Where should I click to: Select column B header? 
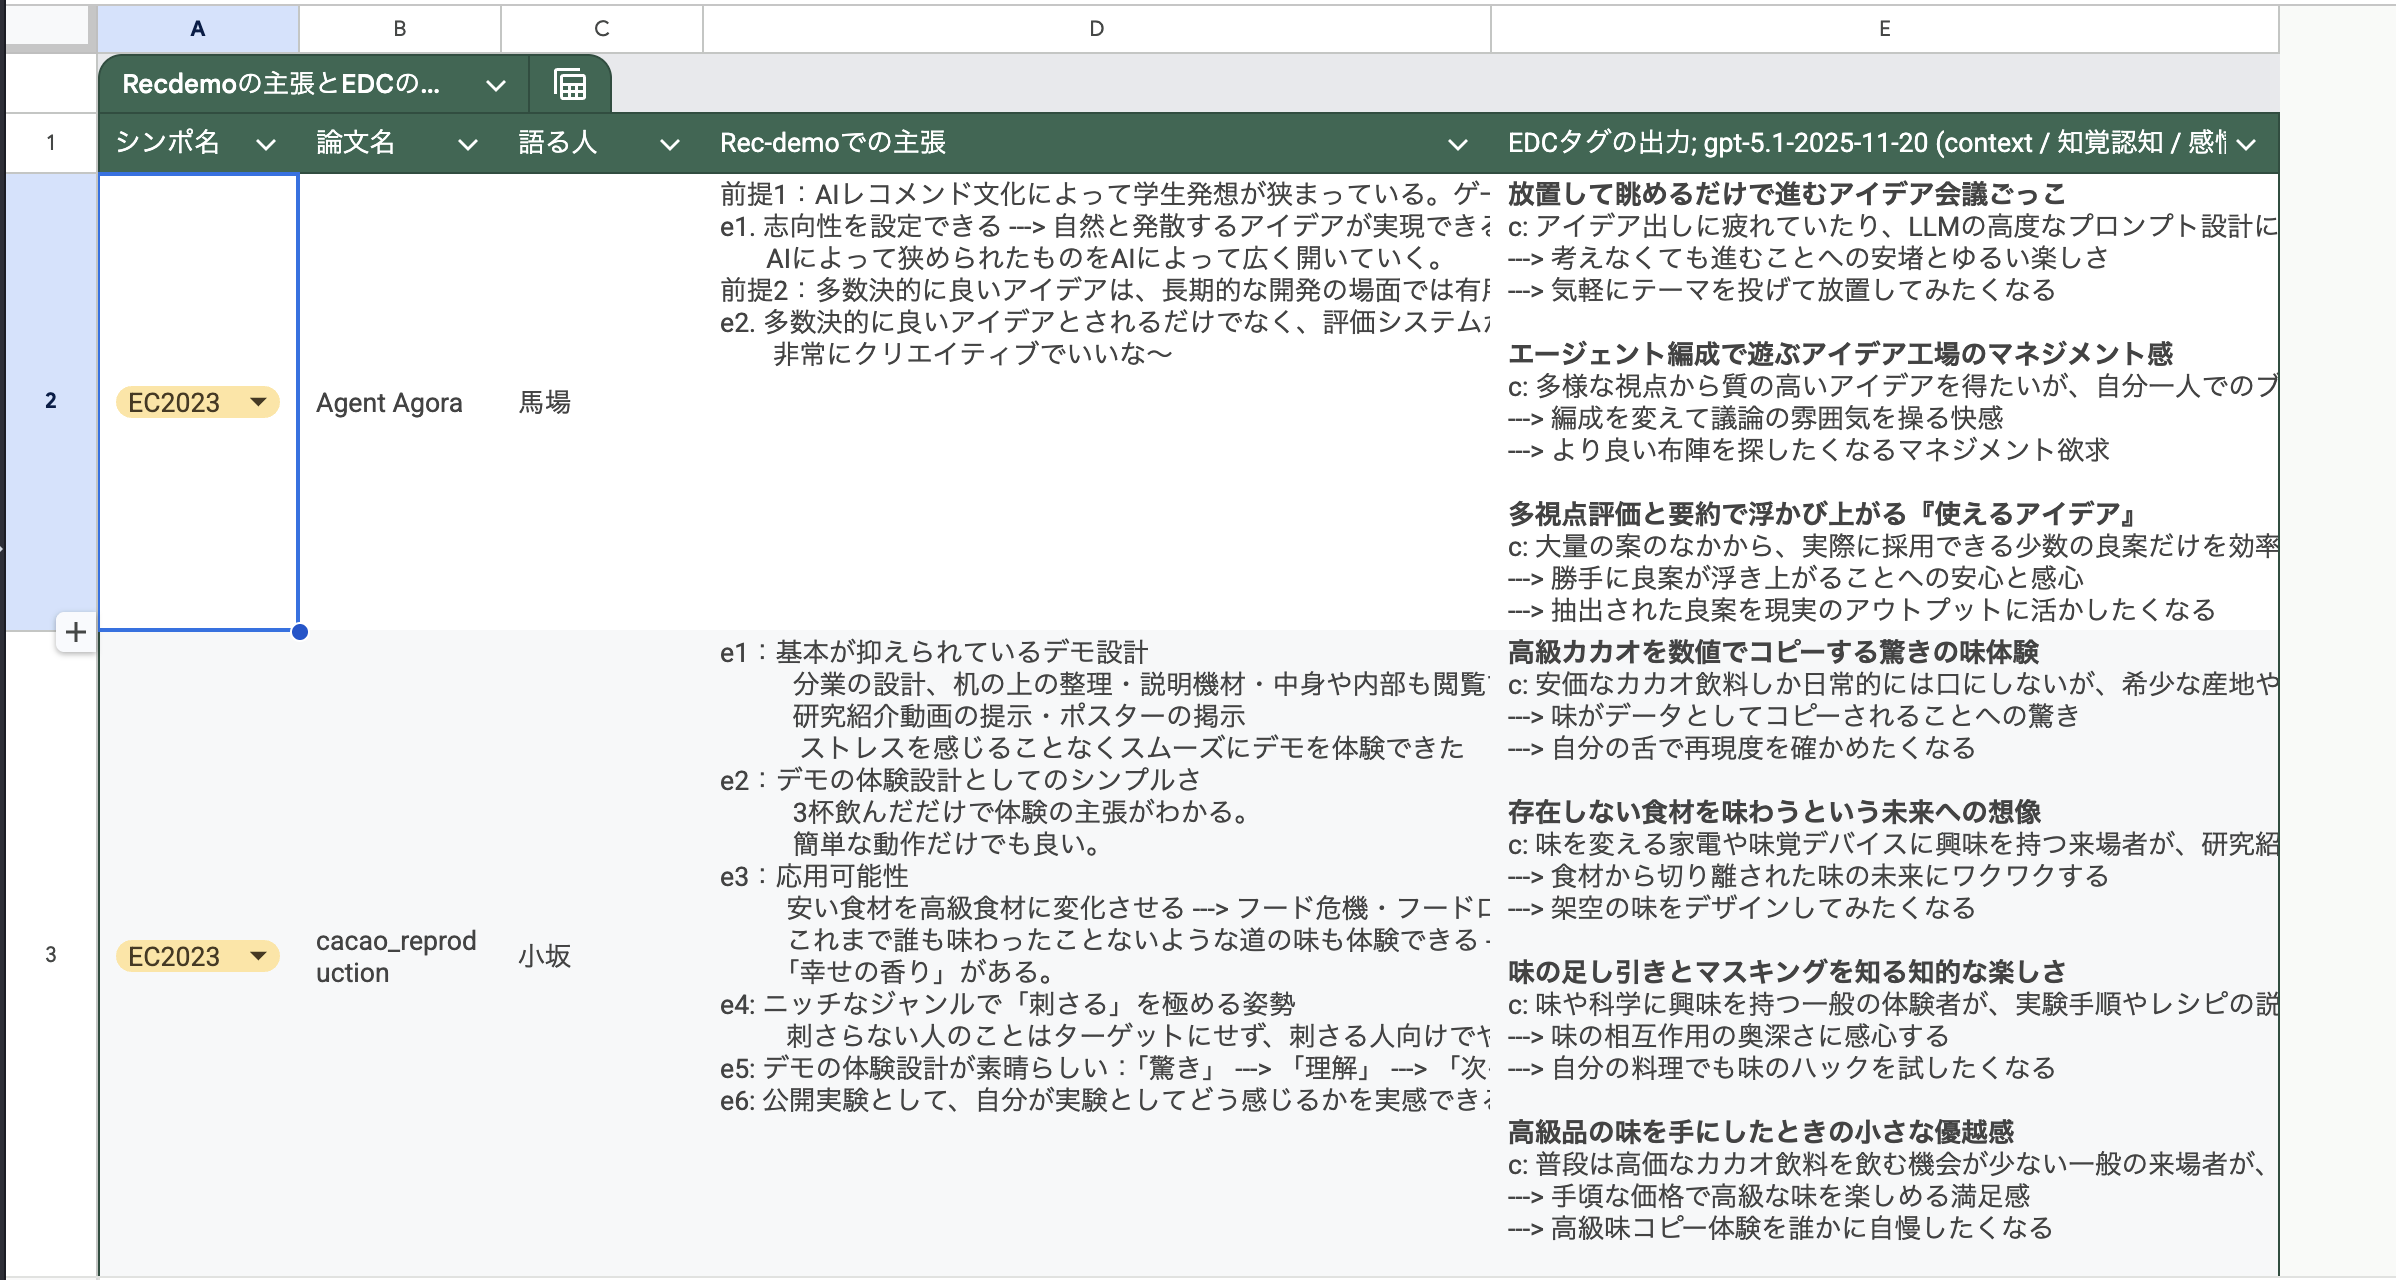400,28
